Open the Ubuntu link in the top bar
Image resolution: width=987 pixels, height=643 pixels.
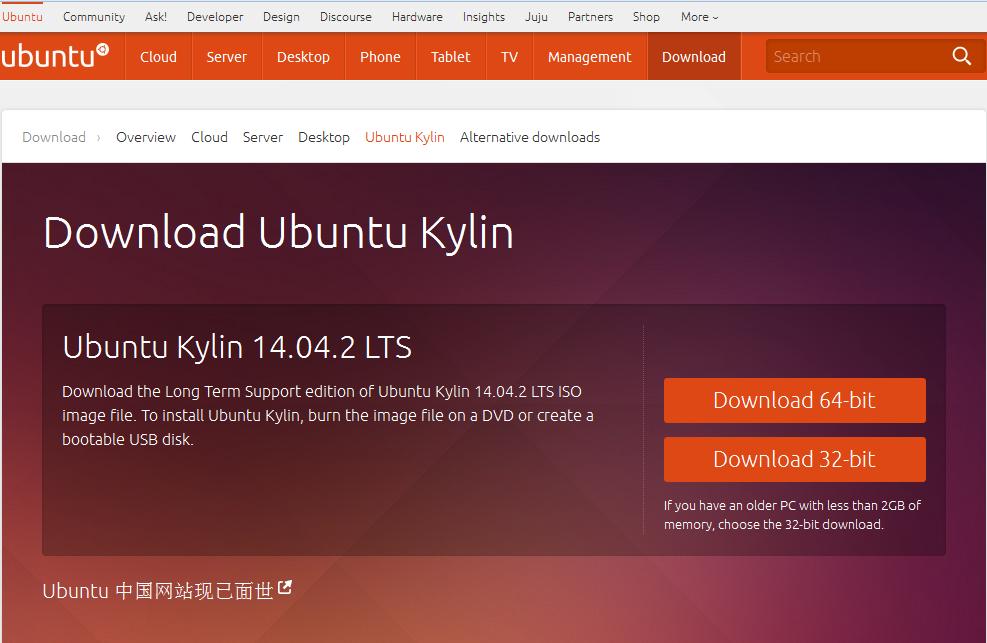(x=22, y=17)
